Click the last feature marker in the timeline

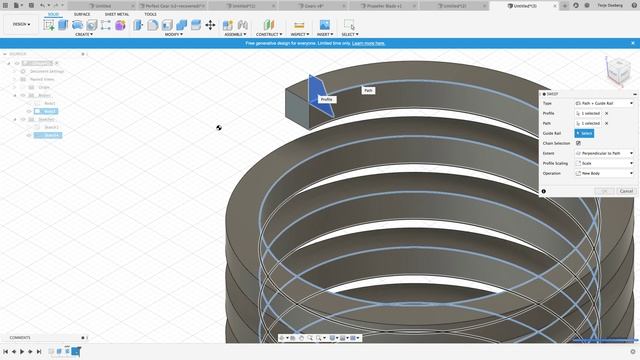tap(76, 351)
